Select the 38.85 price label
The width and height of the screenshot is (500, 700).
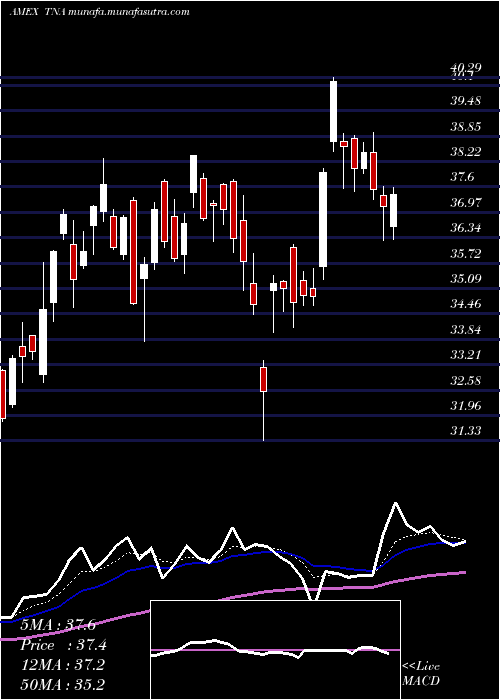(x=466, y=126)
